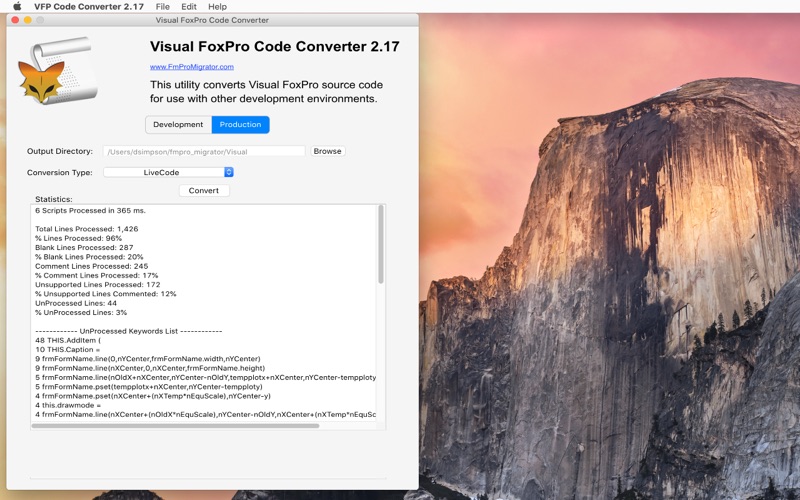Click the 'UnProcessed Keywords List' header line
The image size is (800, 500).
coord(129,331)
